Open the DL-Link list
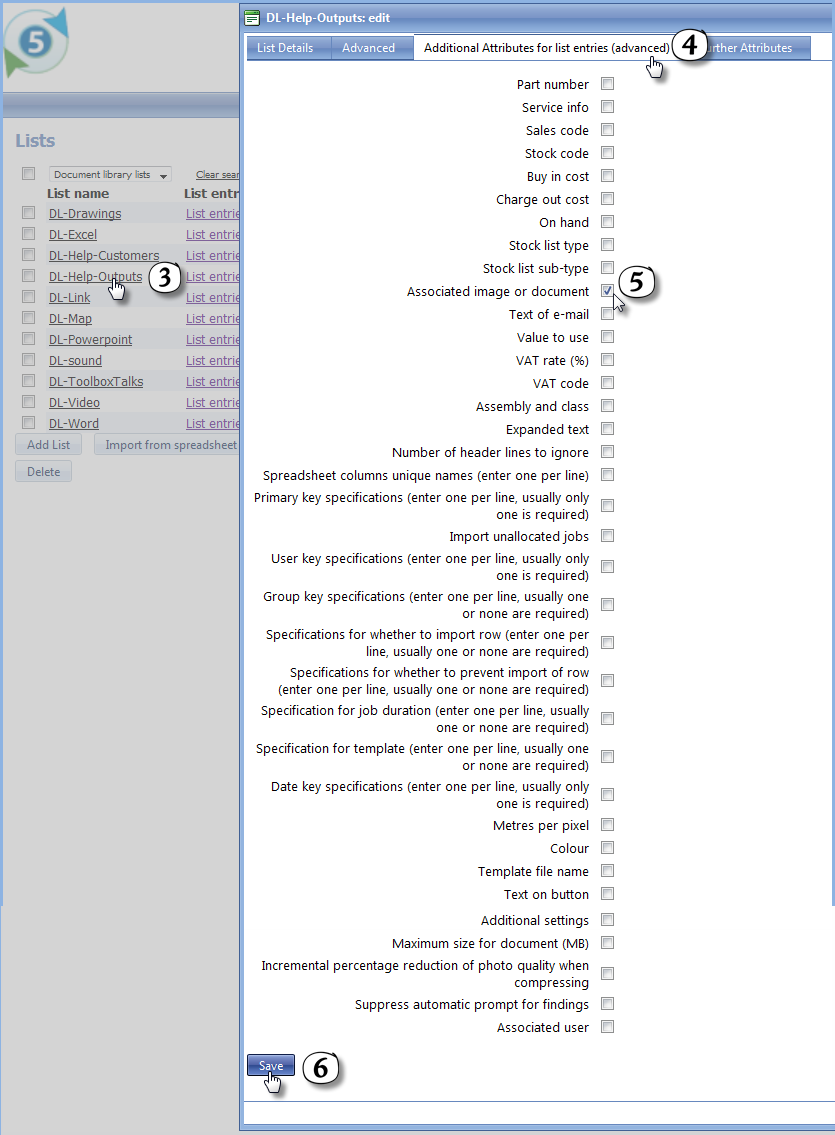This screenshot has width=835, height=1135. point(69,298)
